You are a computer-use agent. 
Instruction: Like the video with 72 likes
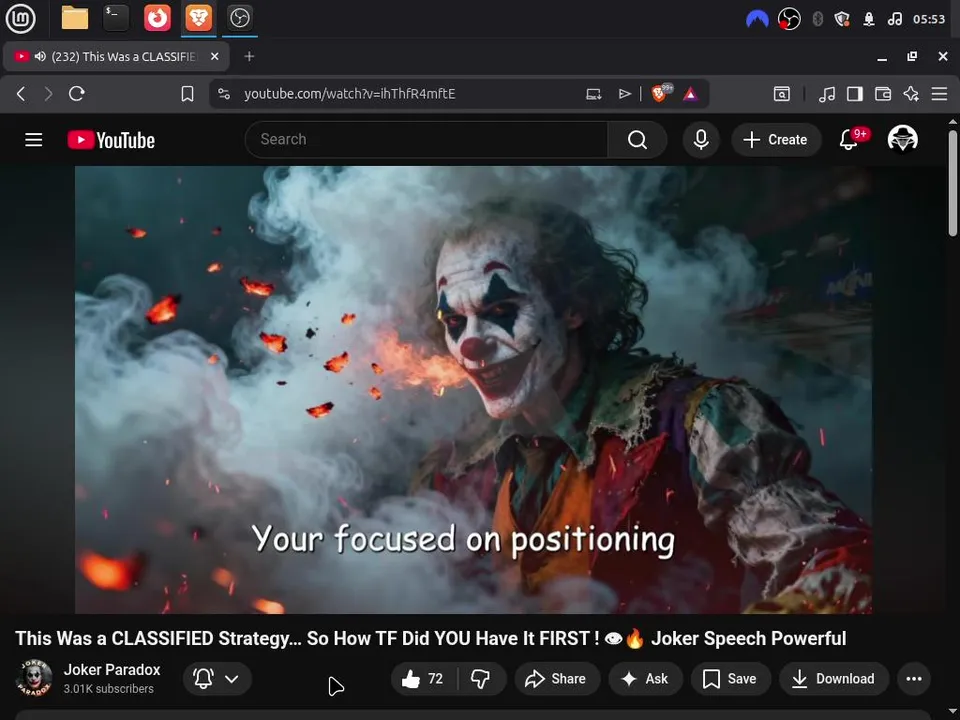[x=424, y=678]
